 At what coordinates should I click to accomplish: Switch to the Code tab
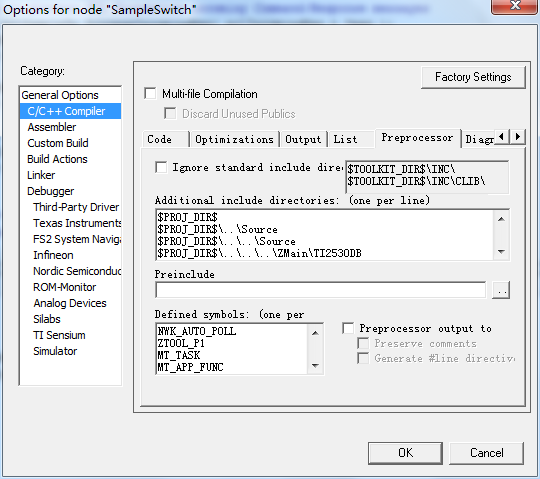pyautogui.click(x=165, y=139)
